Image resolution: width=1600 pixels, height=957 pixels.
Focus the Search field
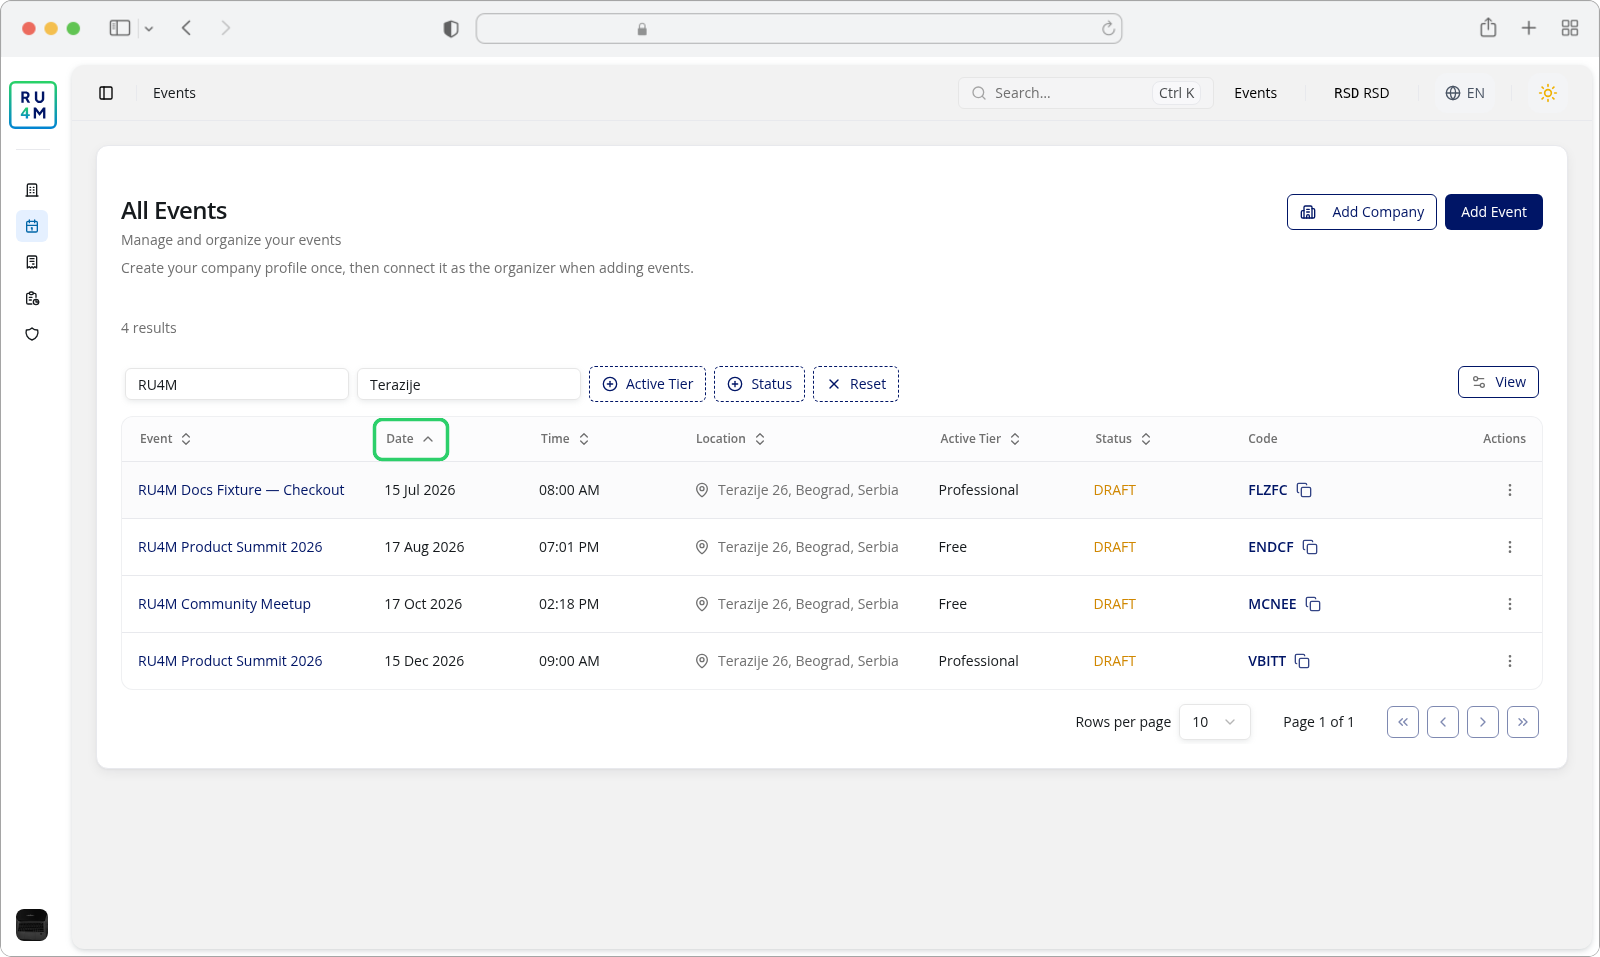click(1086, 93)
